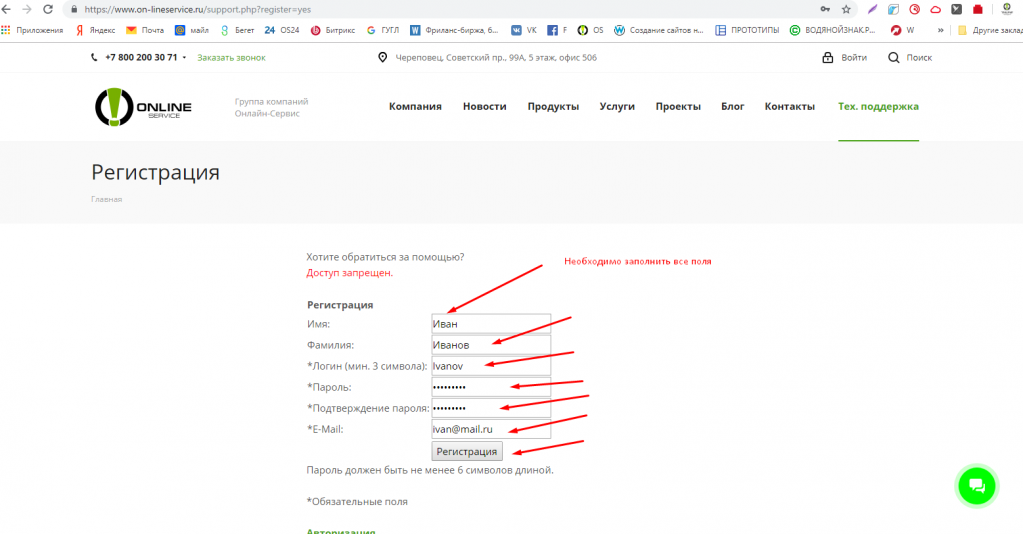Image resolution: width=1023 pixels, height=534 pixels.
Task: Click the Заказать звонок link
Action: [231, 57]
